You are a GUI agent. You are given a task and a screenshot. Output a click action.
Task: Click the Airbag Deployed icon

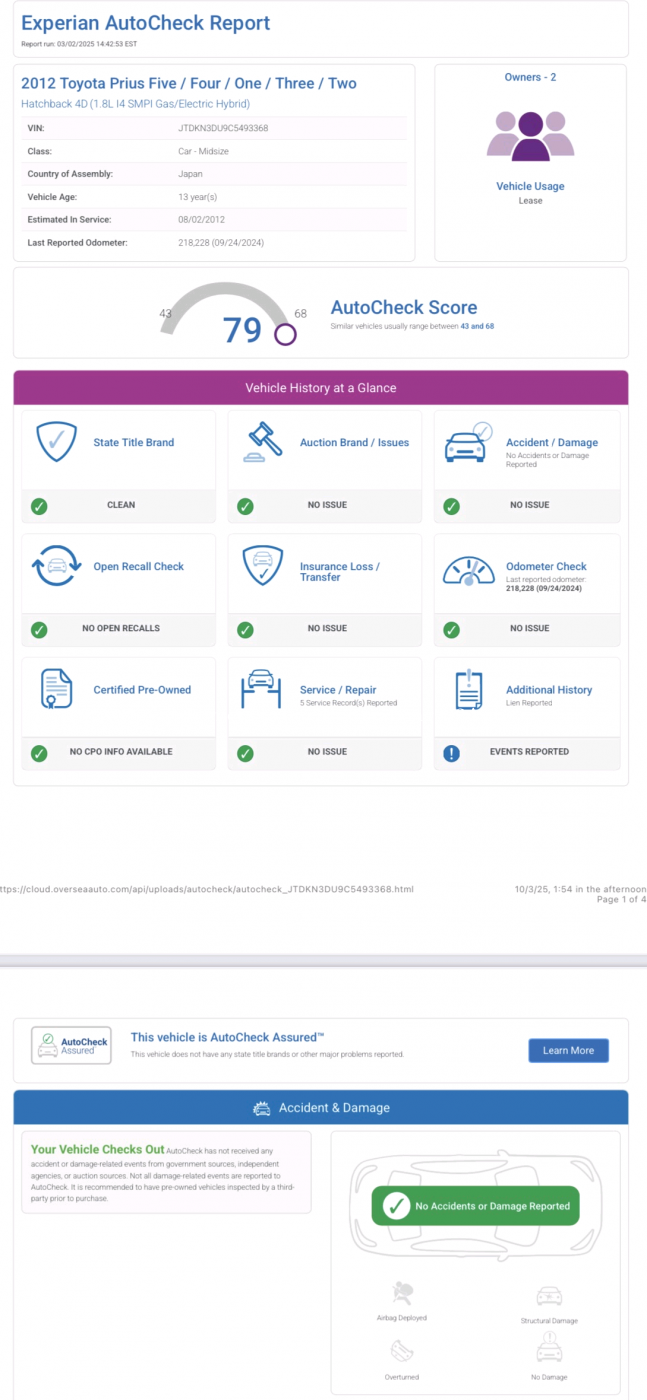coord(403,1294)
